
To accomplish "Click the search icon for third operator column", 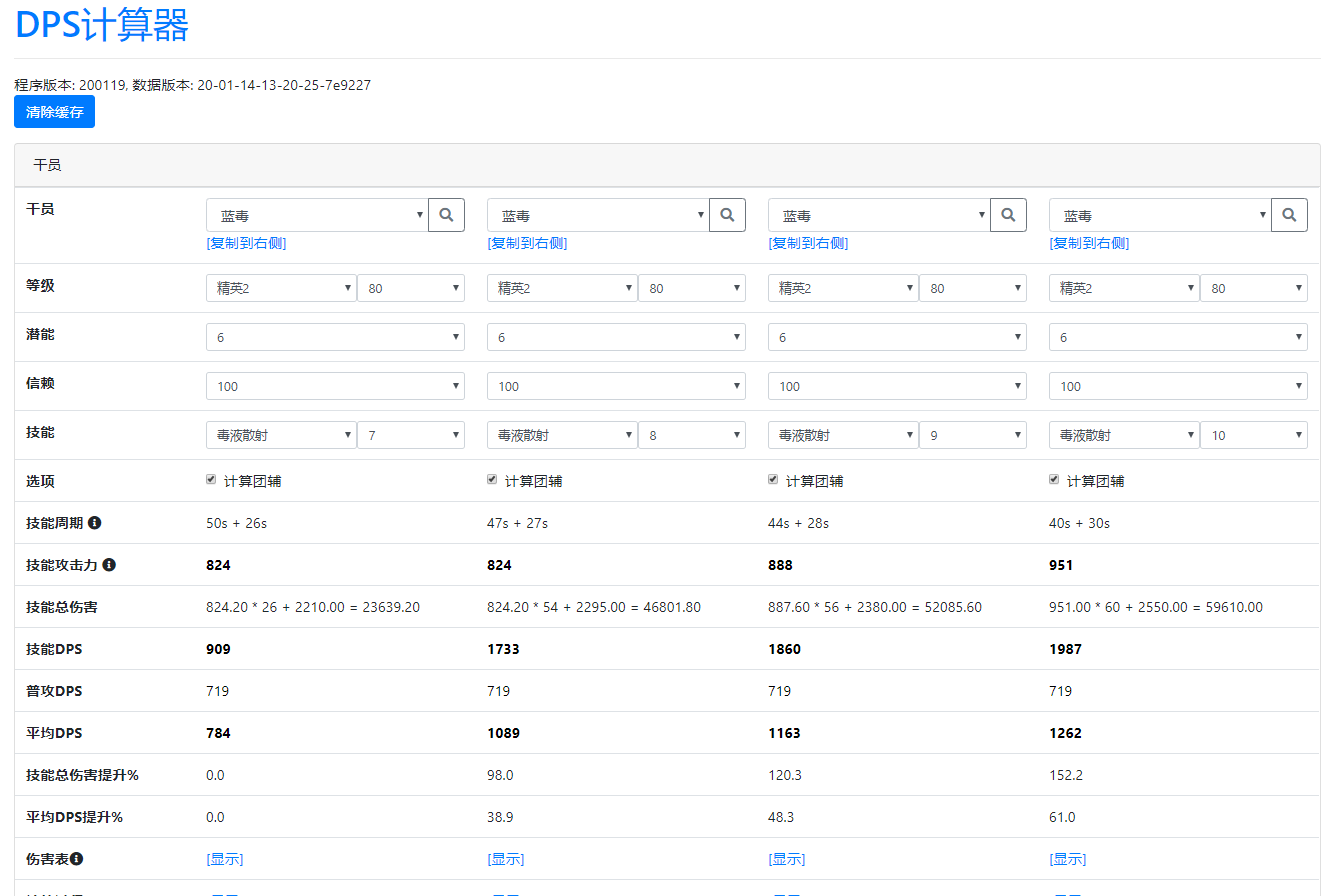I will (1008, 215).
